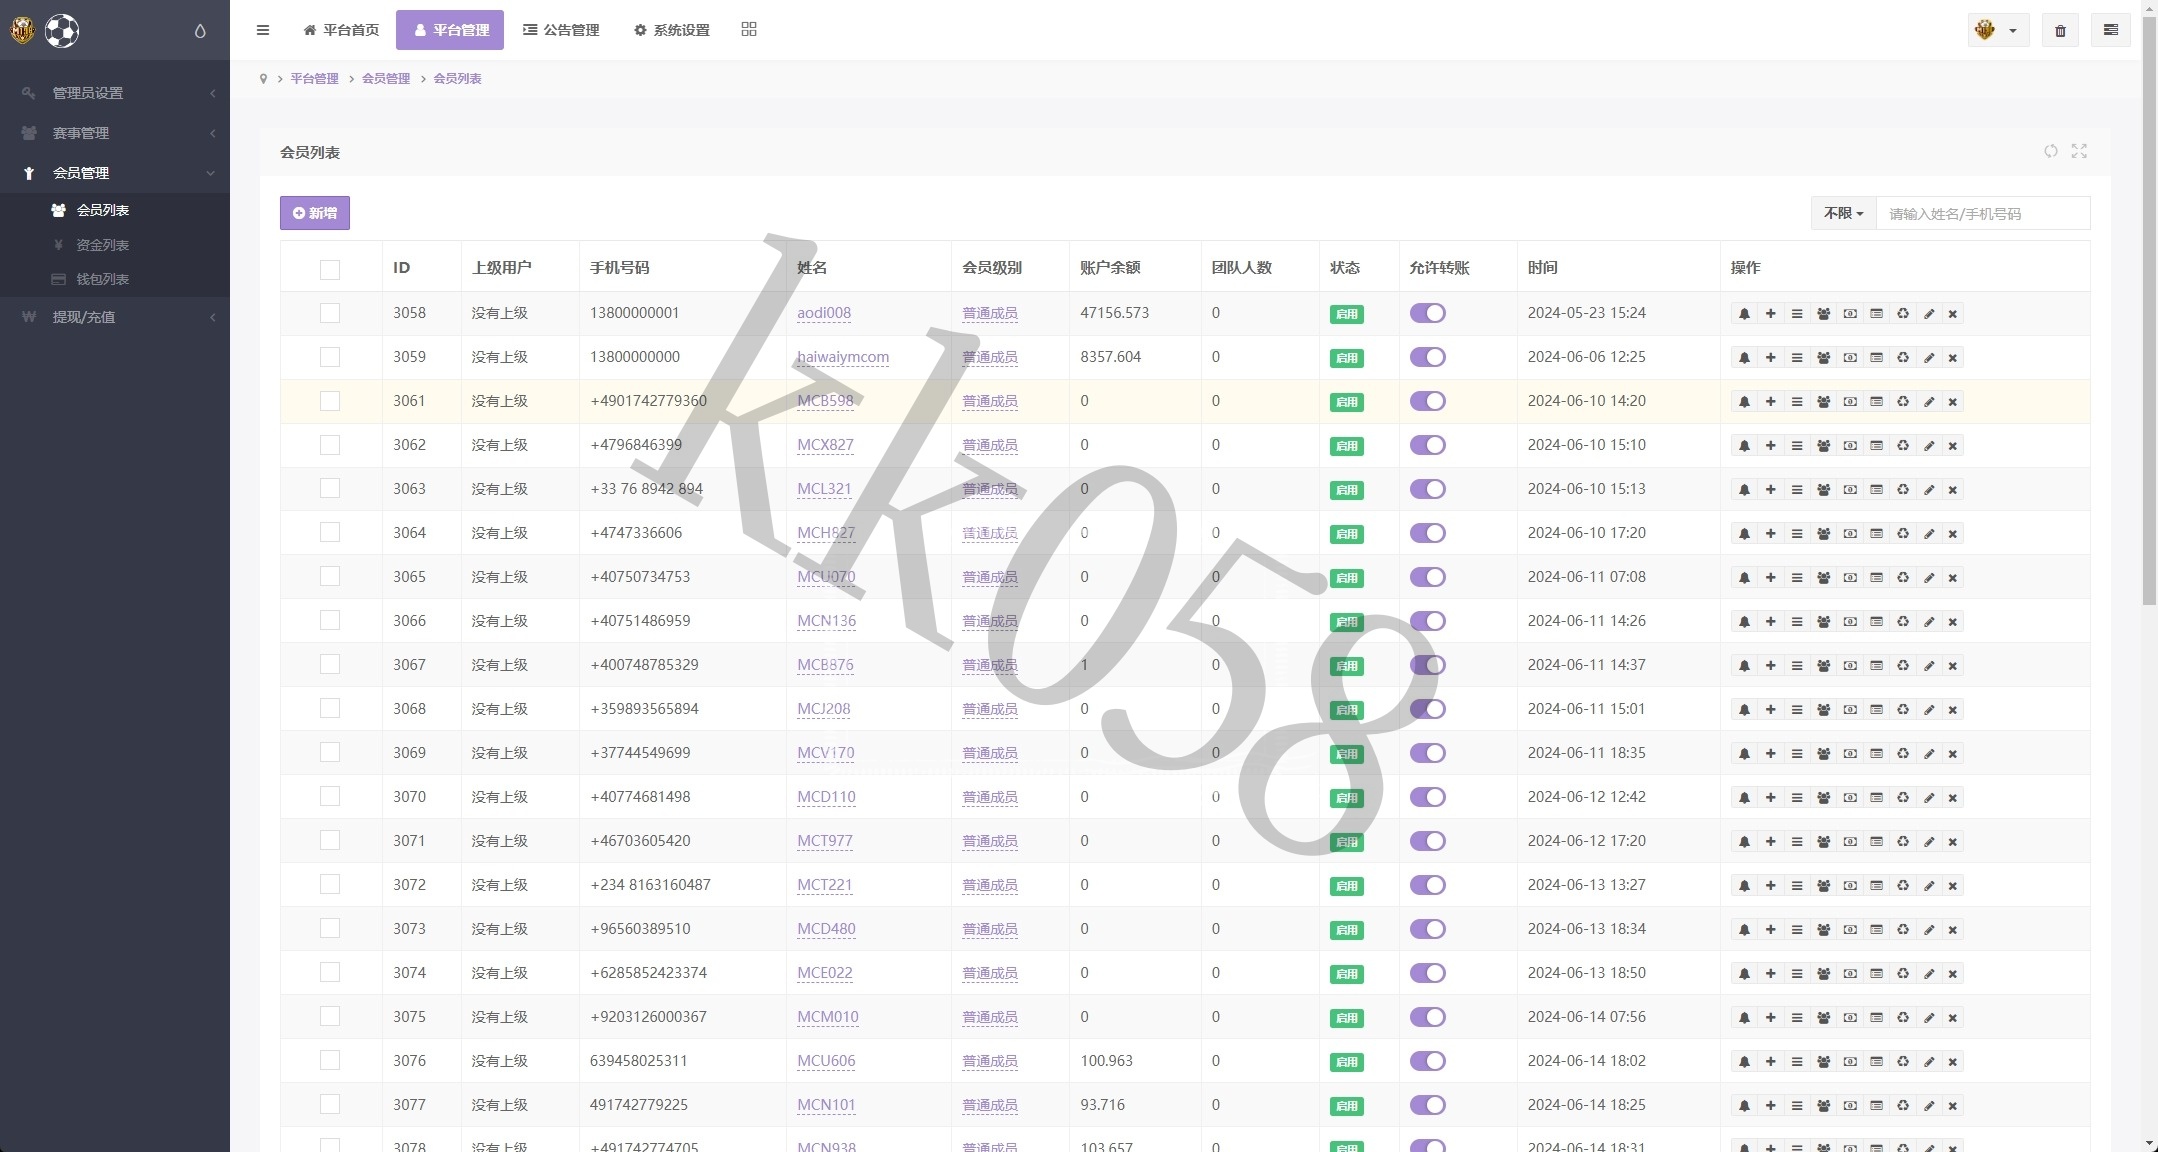Select the 平台管理 tab
This screenshot has width=2158, height=1152.
click(x=450, y=30)
